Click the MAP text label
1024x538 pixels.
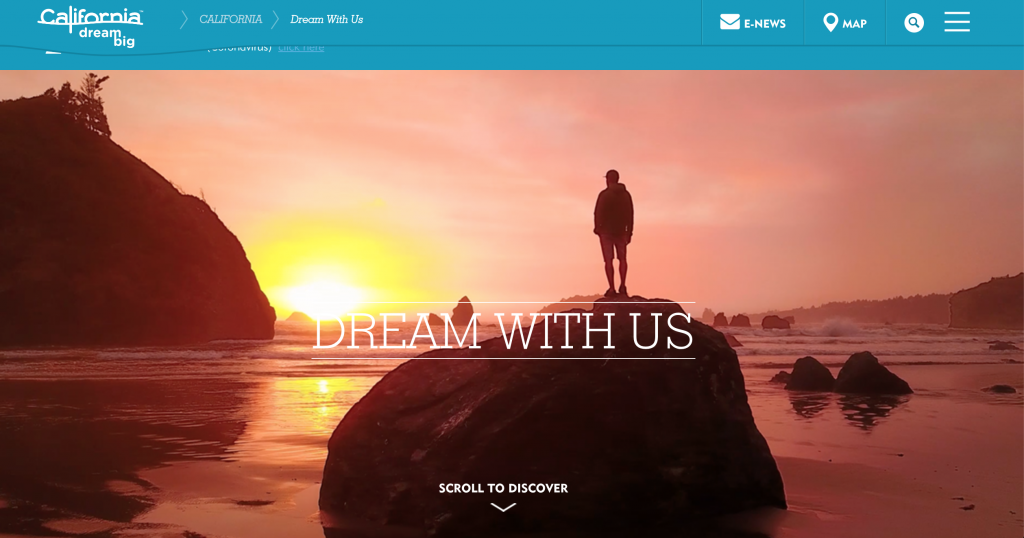click(x=854, y=24)
